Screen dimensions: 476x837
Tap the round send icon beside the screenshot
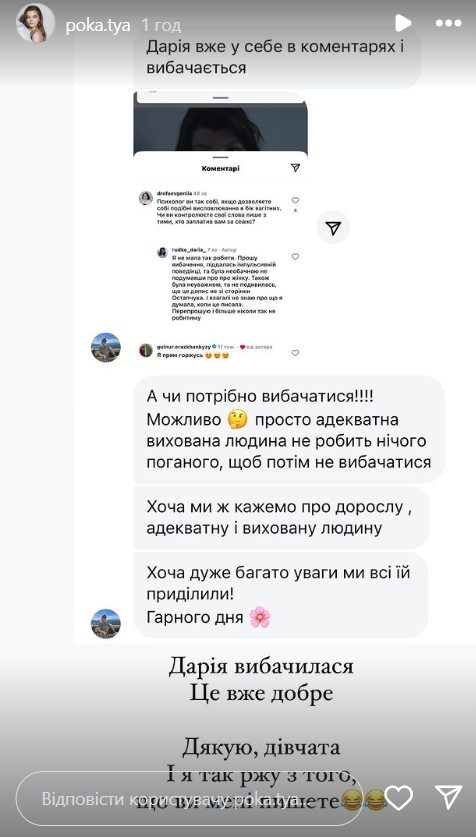click(x=333, y=227)
